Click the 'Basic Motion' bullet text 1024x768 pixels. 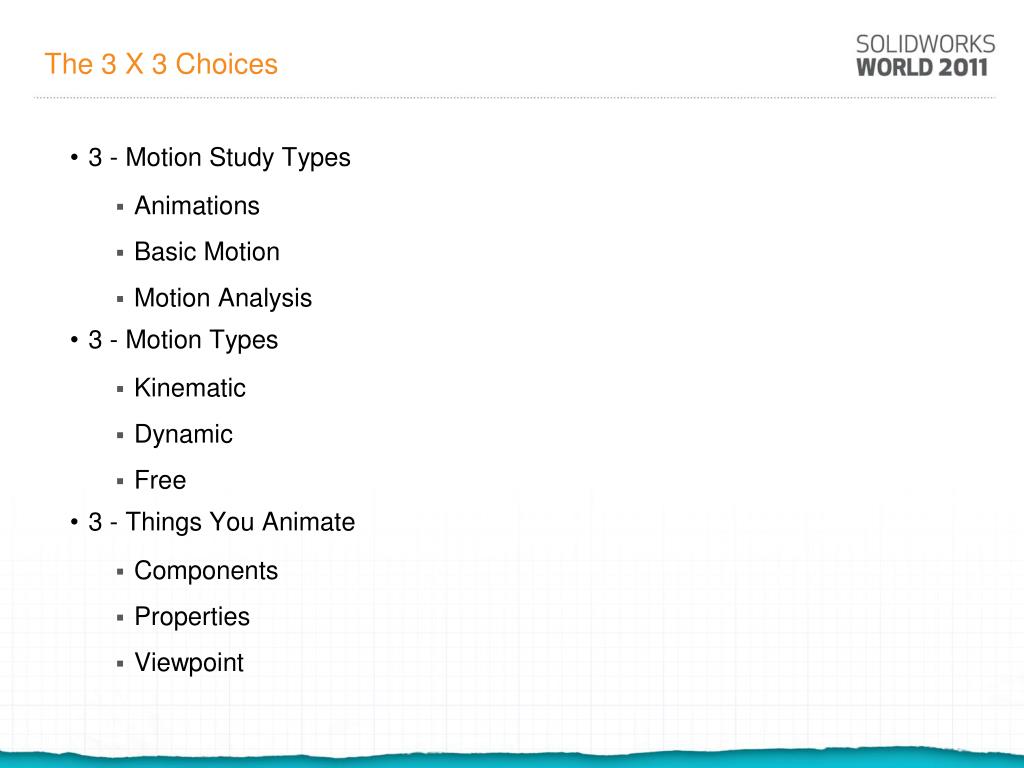tap(207, 252)
